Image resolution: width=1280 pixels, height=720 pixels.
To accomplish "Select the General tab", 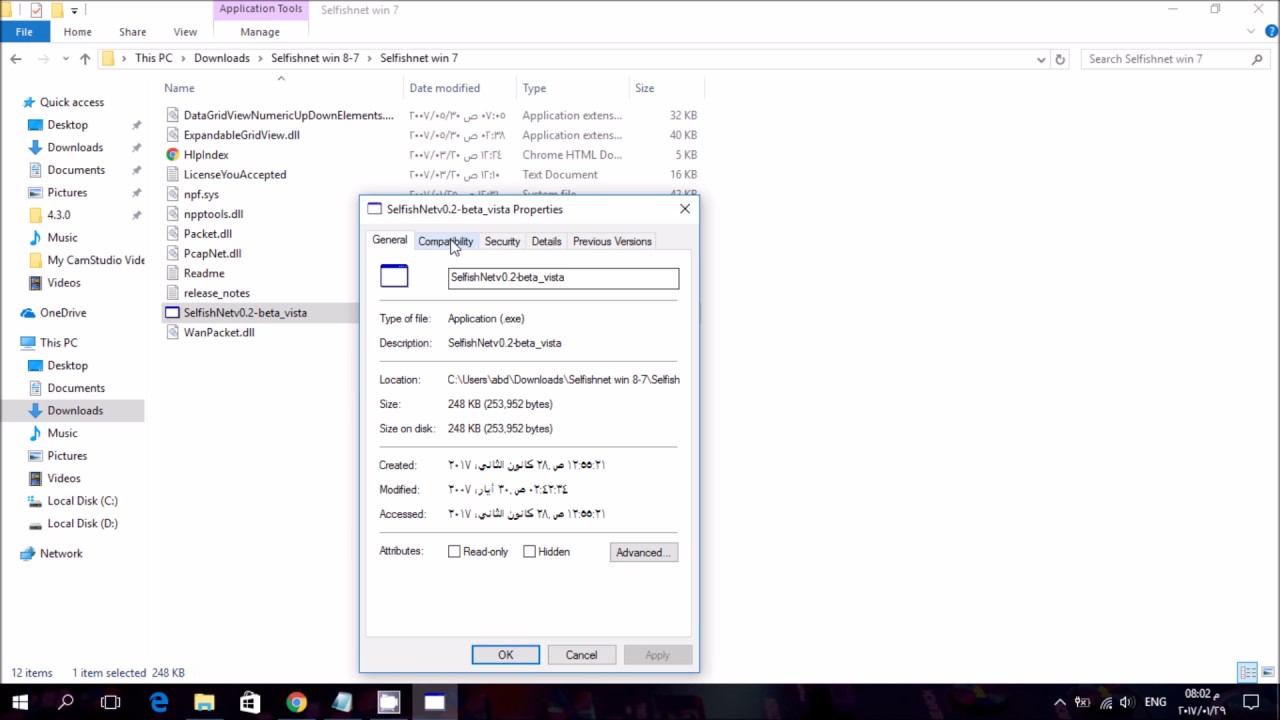I will pos(389,240).
